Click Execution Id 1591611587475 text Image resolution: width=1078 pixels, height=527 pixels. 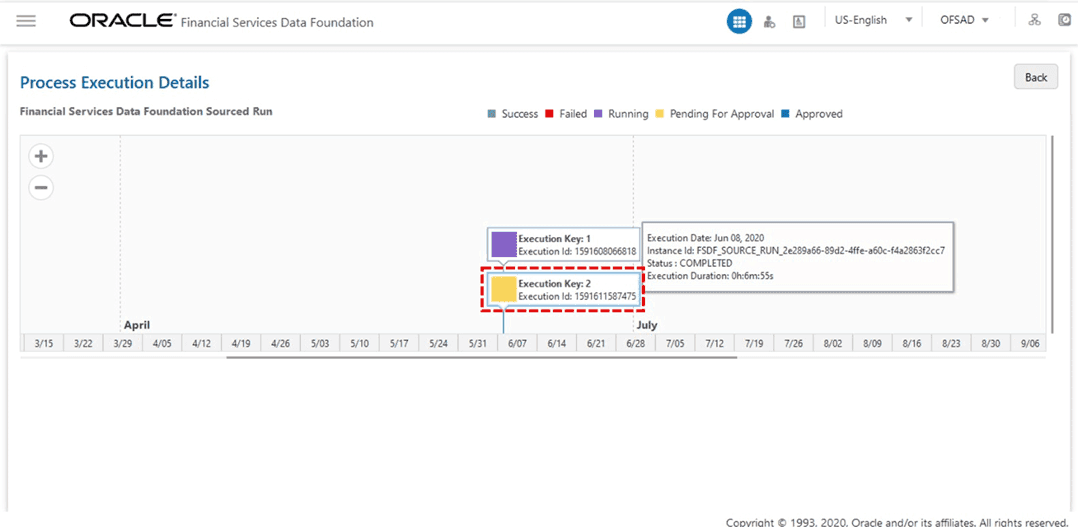point(578,297)
